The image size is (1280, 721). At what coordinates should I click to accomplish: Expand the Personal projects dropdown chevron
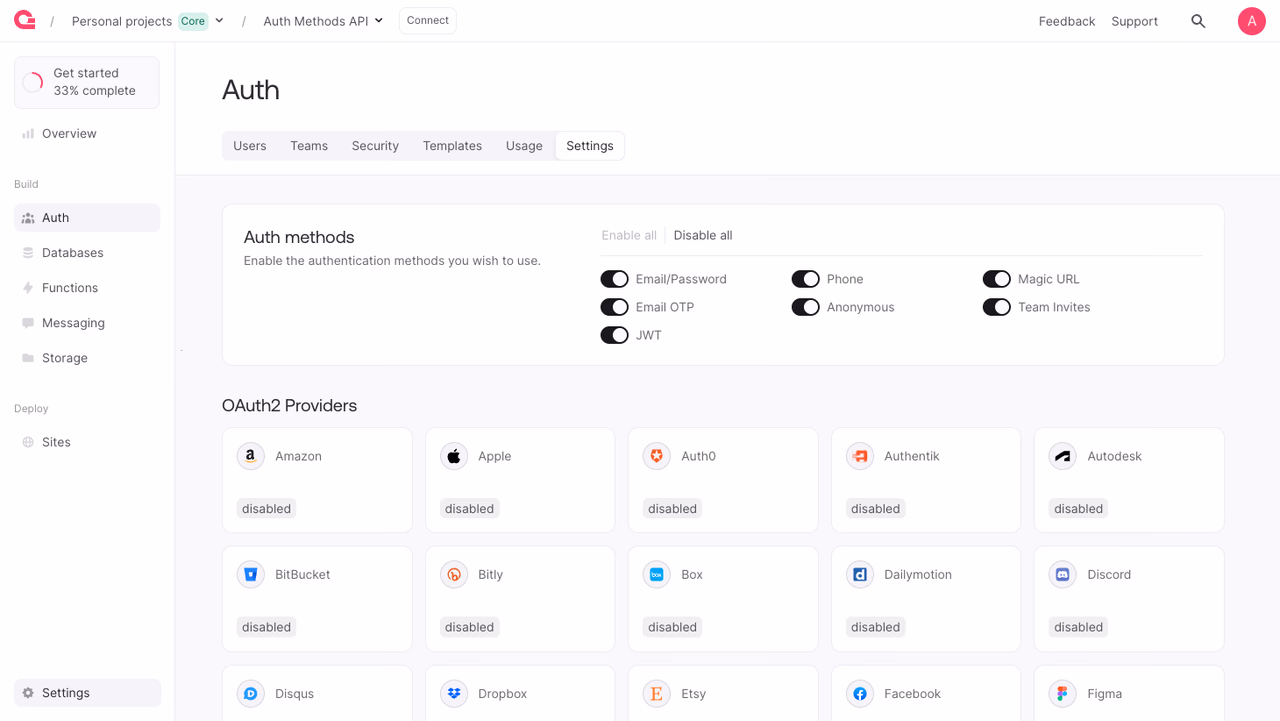(x=220, y=21)
